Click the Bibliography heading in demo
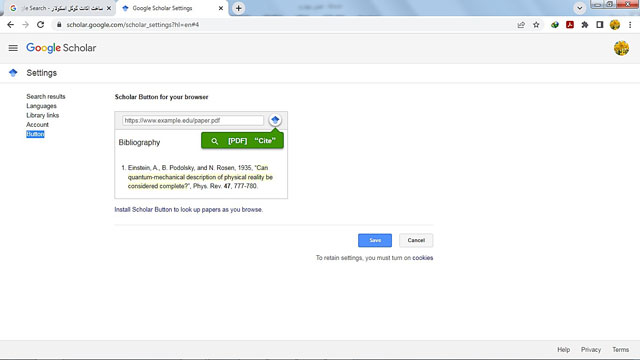The height and width of the screenshot is (360, 640). click(x=139, y=142)
